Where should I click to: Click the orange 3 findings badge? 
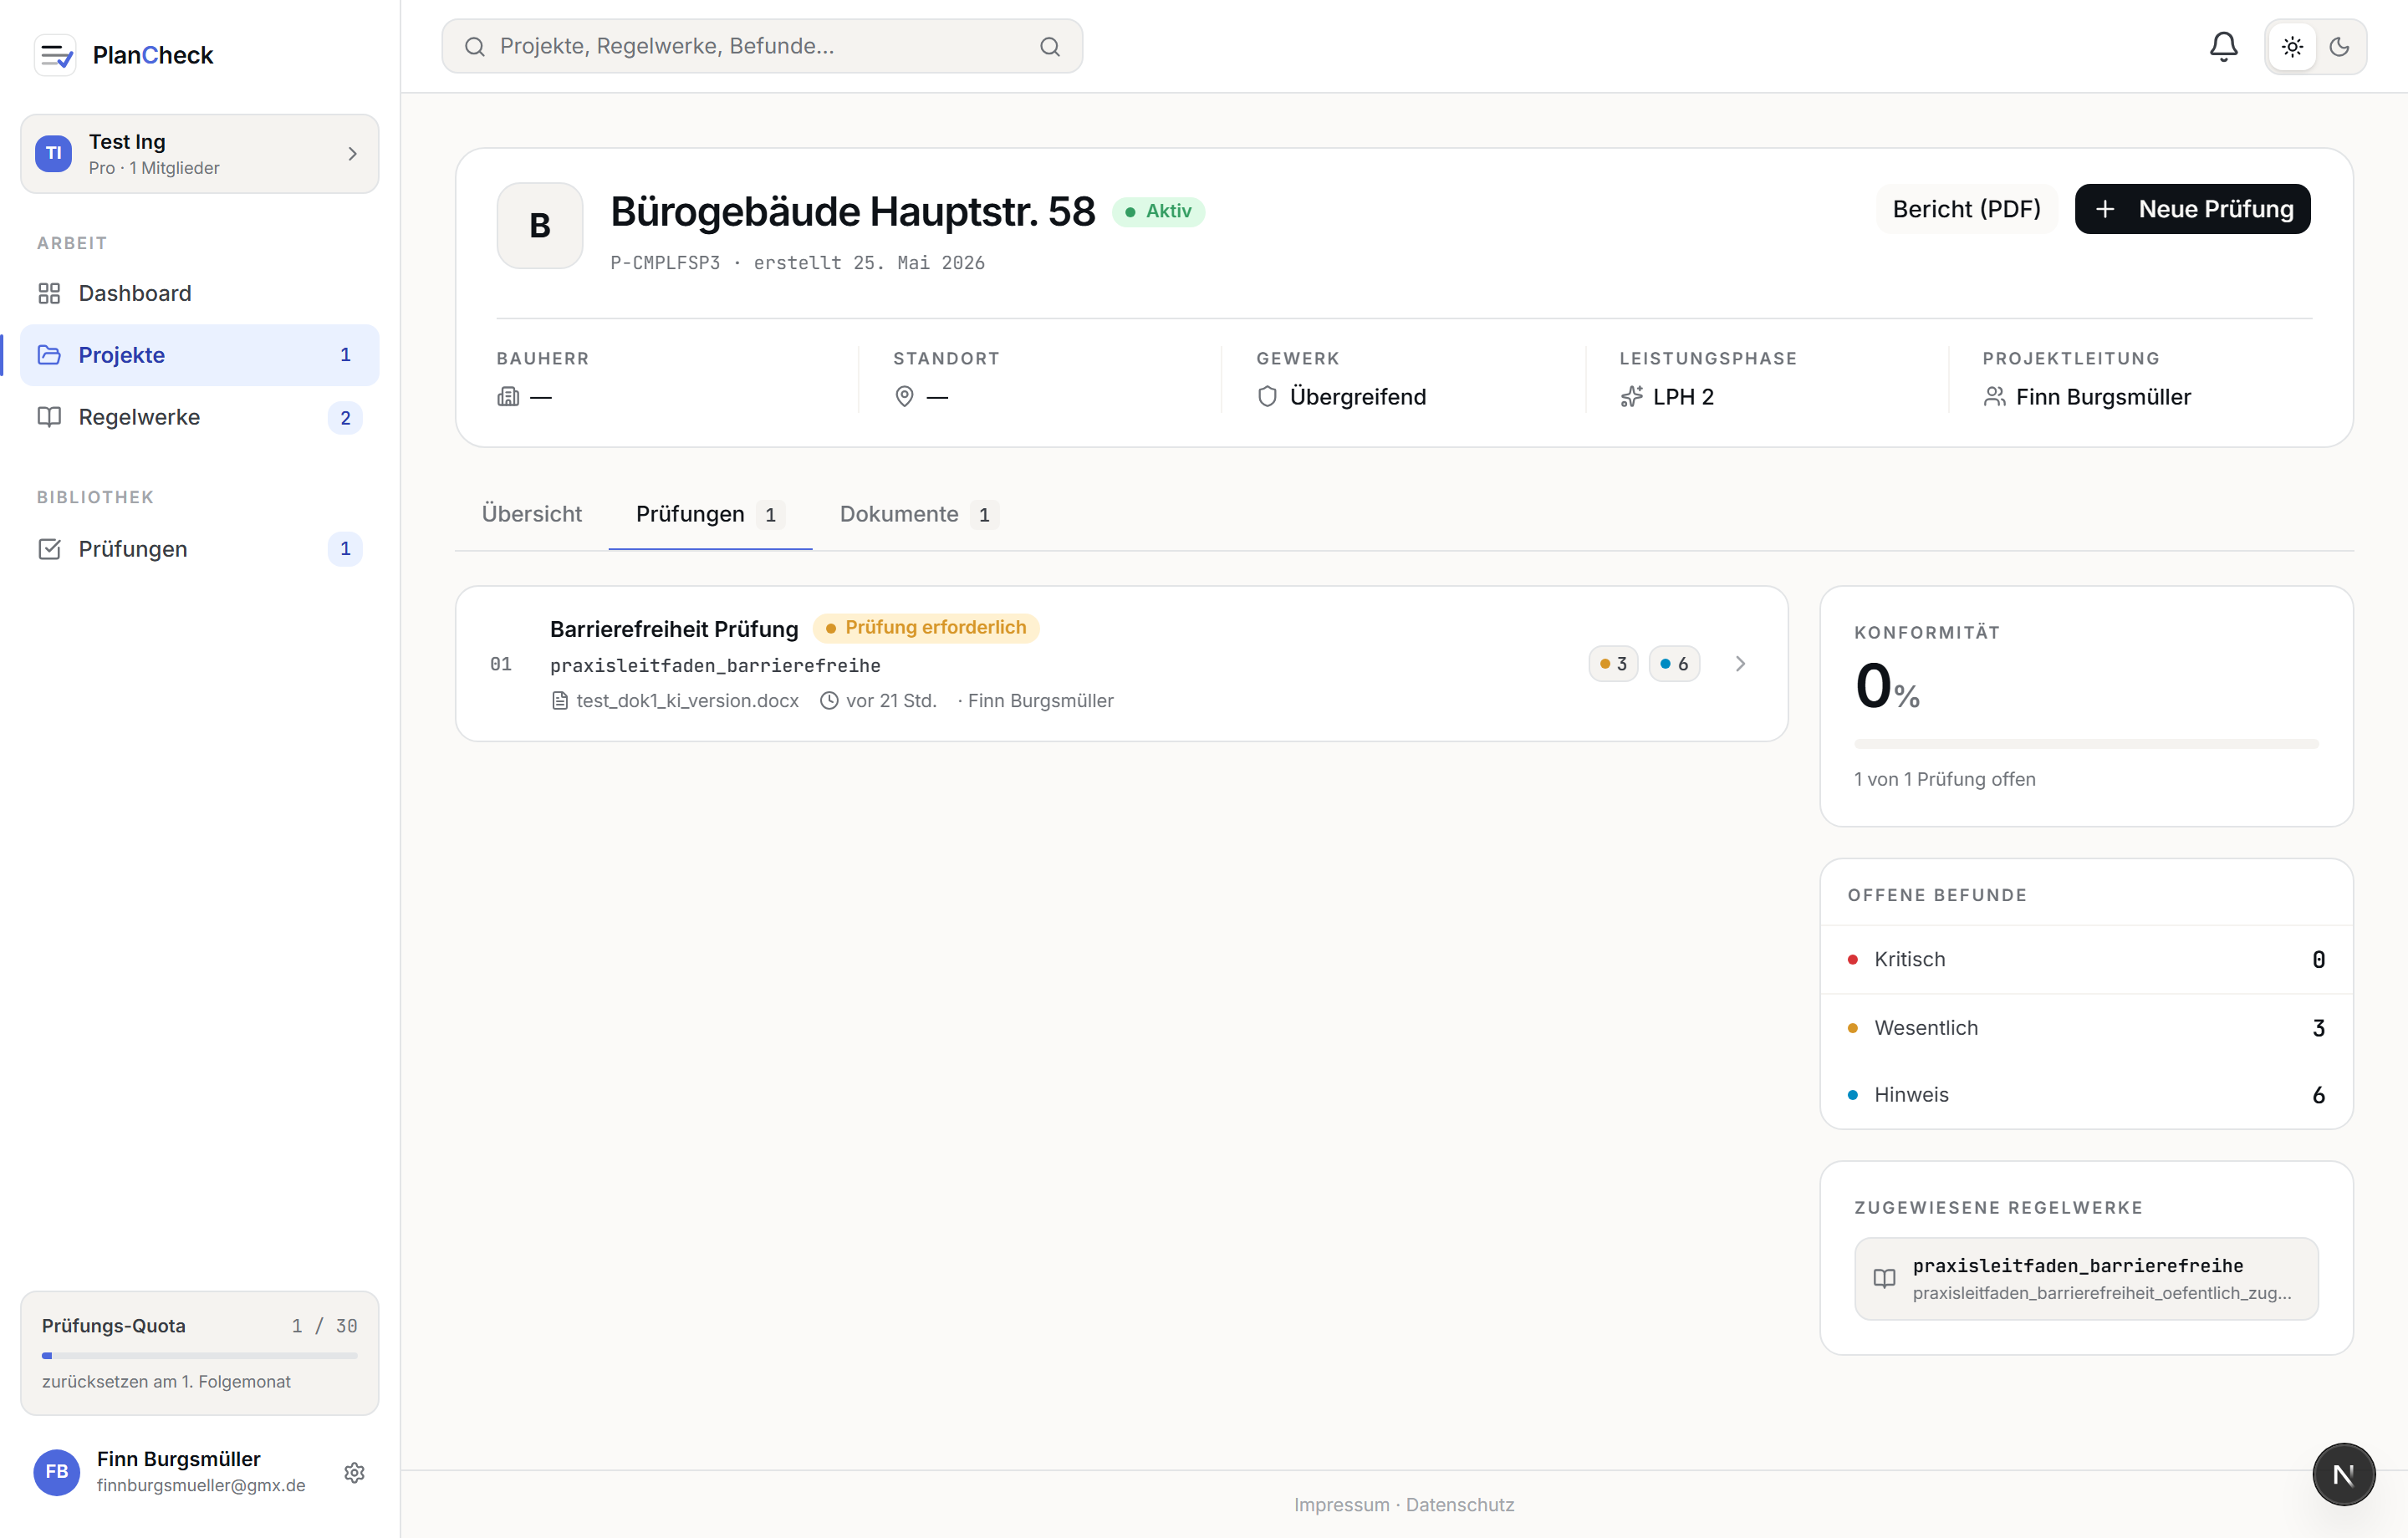point(1613,664)
